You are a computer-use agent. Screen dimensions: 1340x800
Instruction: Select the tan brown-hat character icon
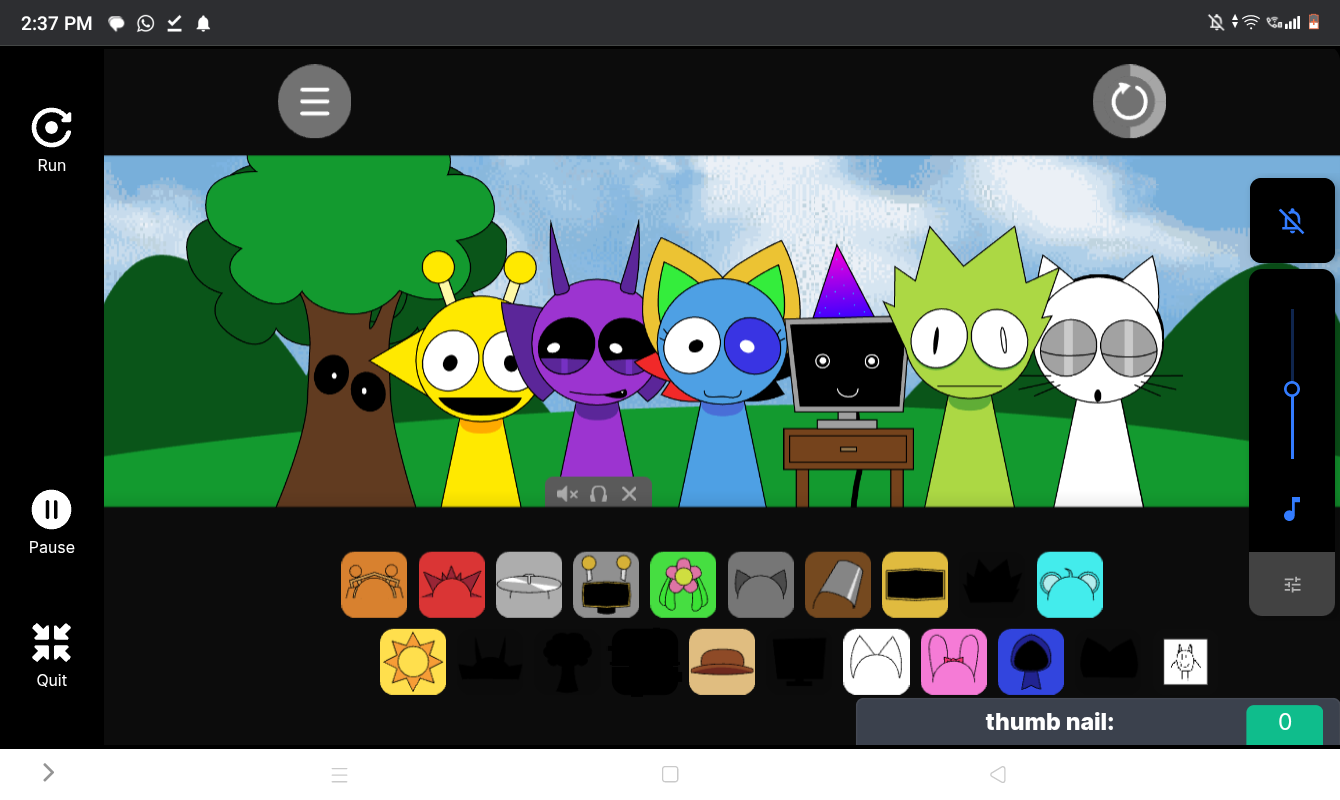pyautogui.click(x=722, y=662)
